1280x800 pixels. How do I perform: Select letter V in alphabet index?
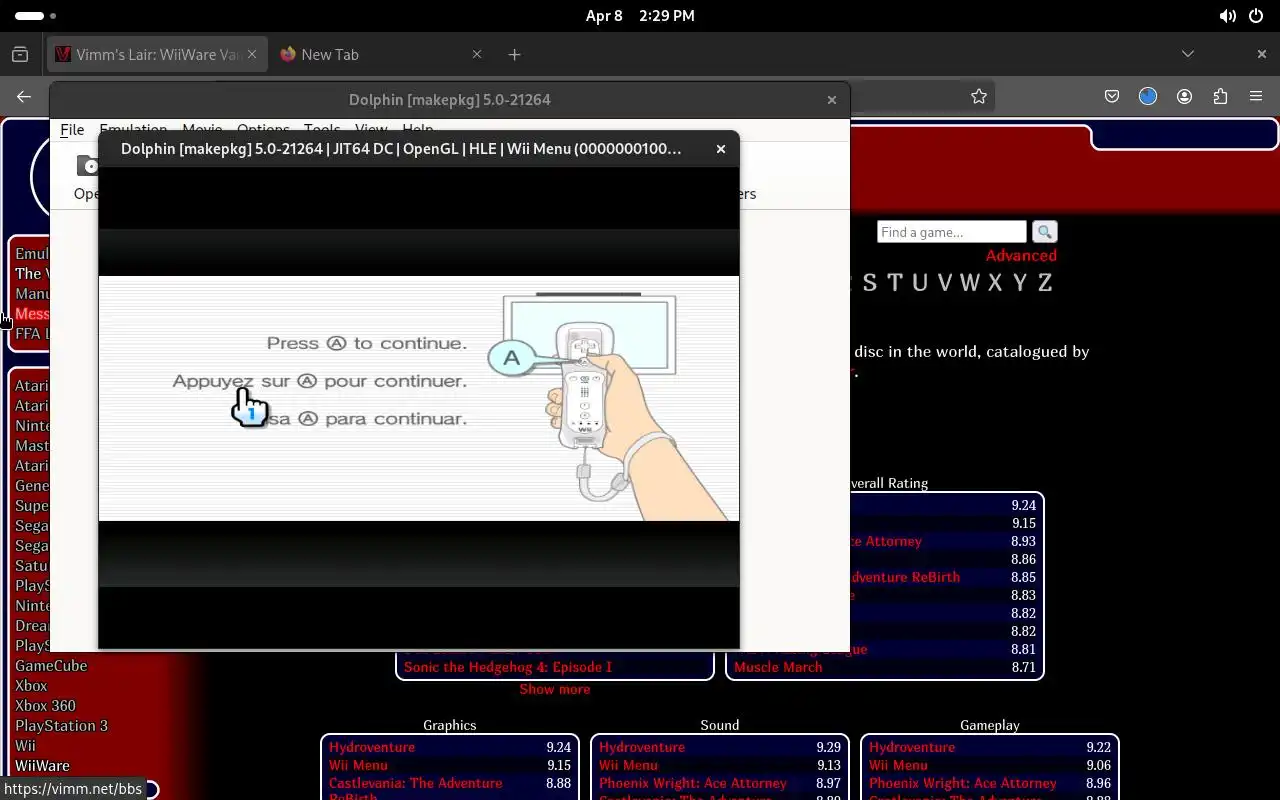pyautogui.click(x=944, y=283)
